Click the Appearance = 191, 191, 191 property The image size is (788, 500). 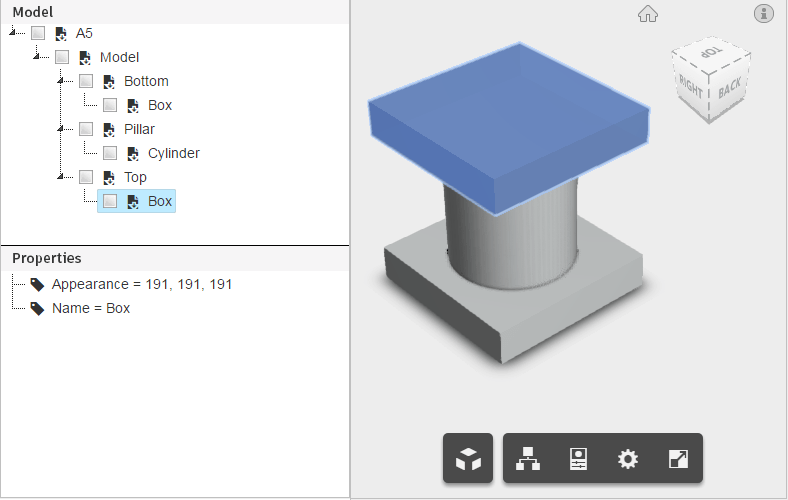pyautogui.click(x=142, y=284)
